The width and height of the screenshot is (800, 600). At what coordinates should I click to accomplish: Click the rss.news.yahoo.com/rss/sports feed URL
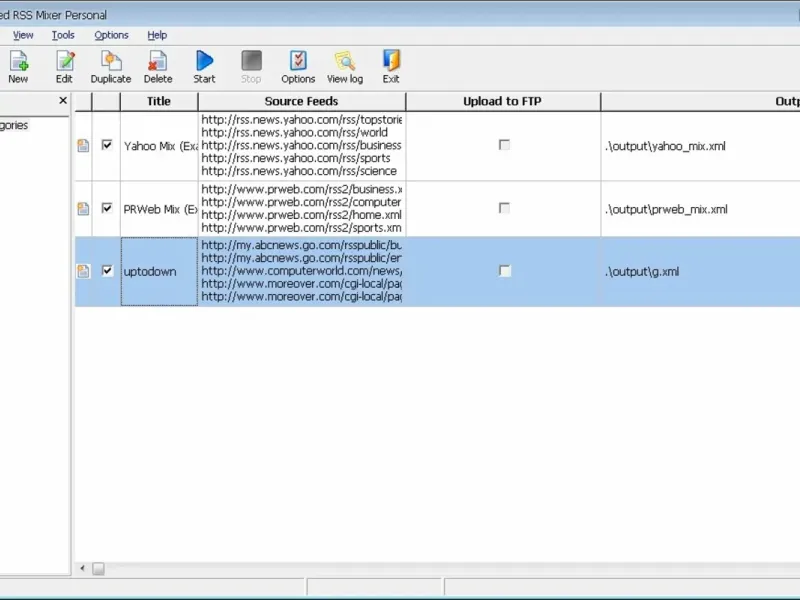(x=295, y=158)
